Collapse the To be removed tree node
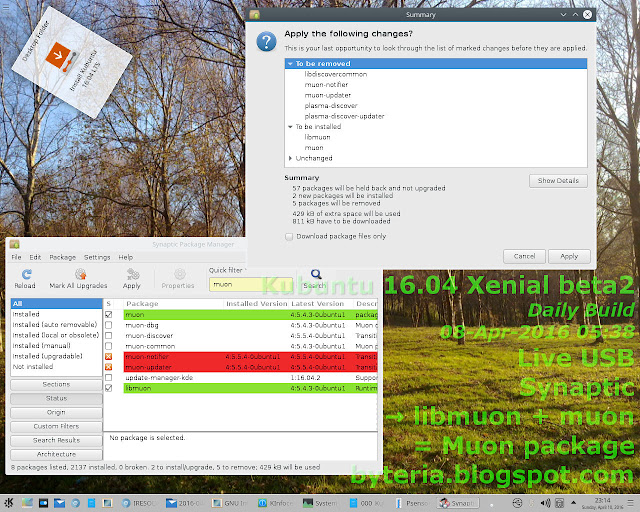 pos(290,64)
